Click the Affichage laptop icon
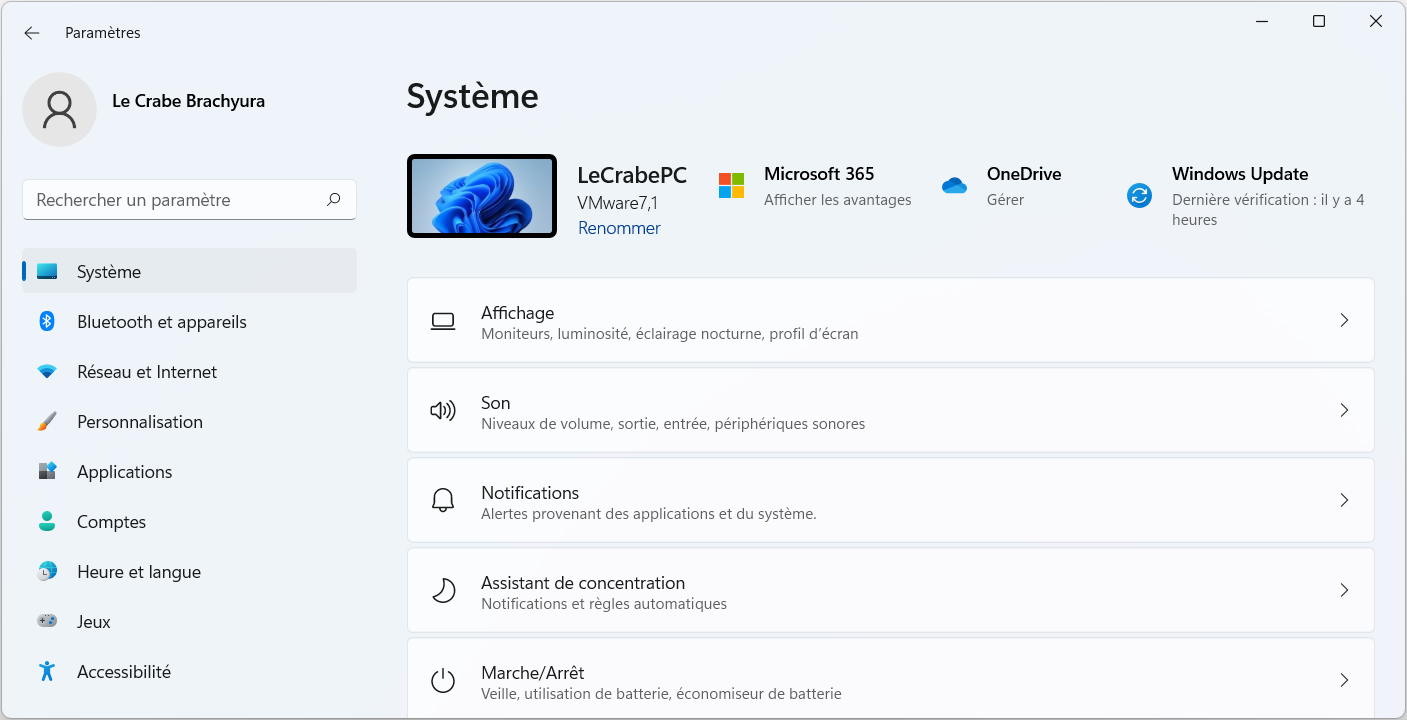This screenshot has width=1407, height=720. click(x=443, y=321)
